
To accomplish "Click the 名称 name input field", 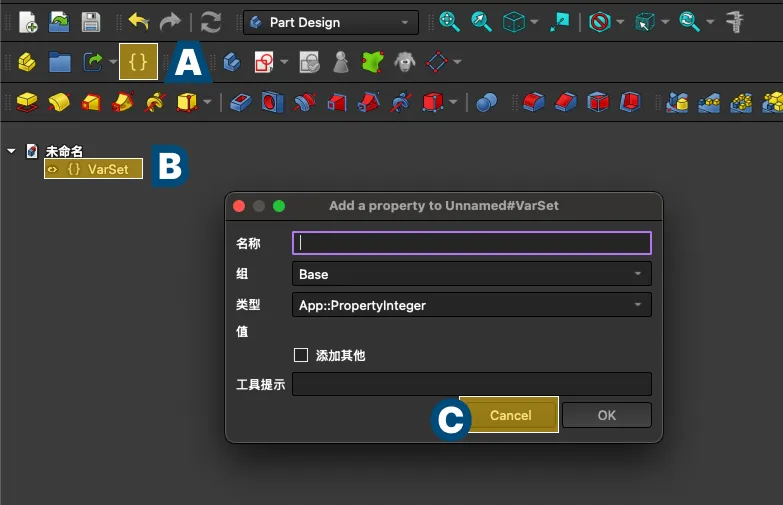I will pyautogui.click(x=471, y=242).
